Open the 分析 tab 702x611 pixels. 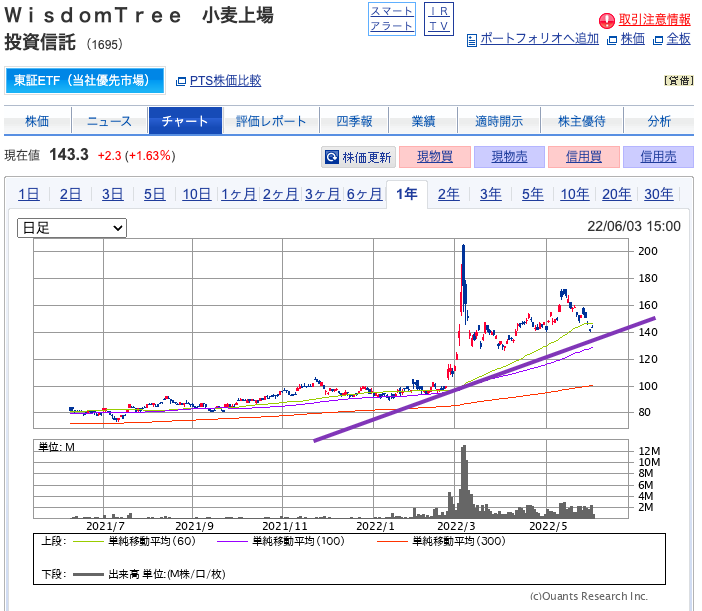[659, 121]
